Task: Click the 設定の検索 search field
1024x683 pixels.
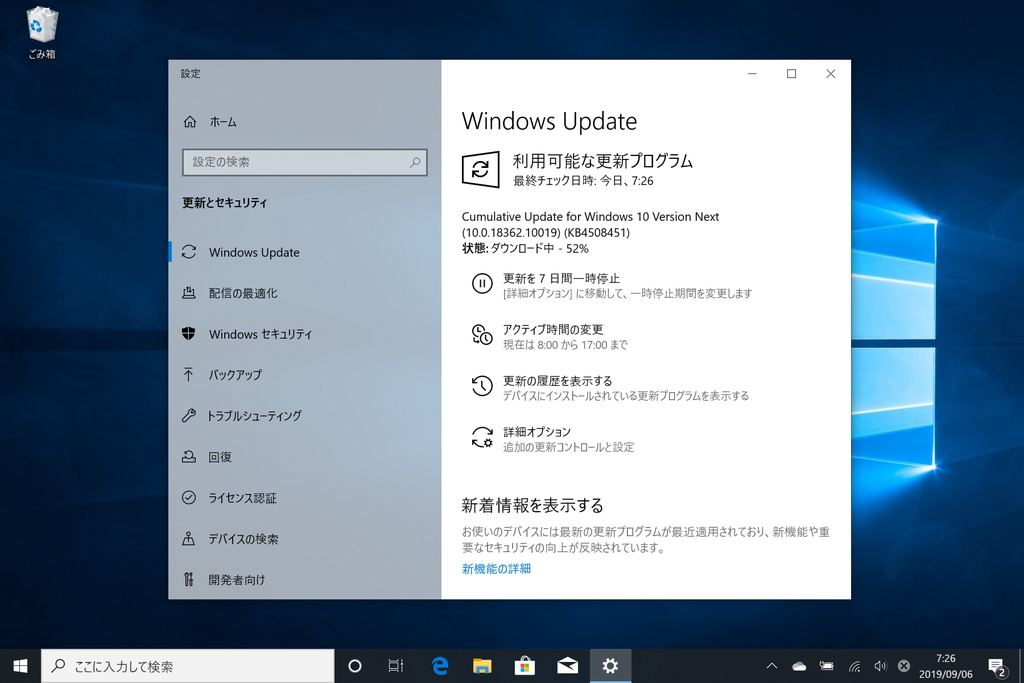Action: pos(304,162)
